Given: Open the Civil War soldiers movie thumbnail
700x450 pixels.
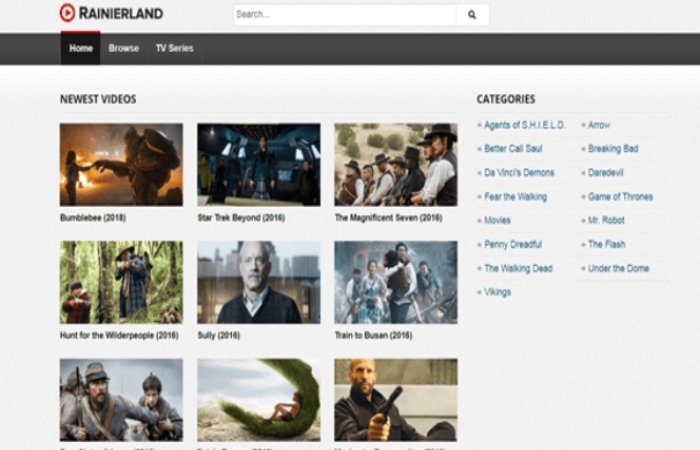Looking at the screenshot, I should coord(121,400).
